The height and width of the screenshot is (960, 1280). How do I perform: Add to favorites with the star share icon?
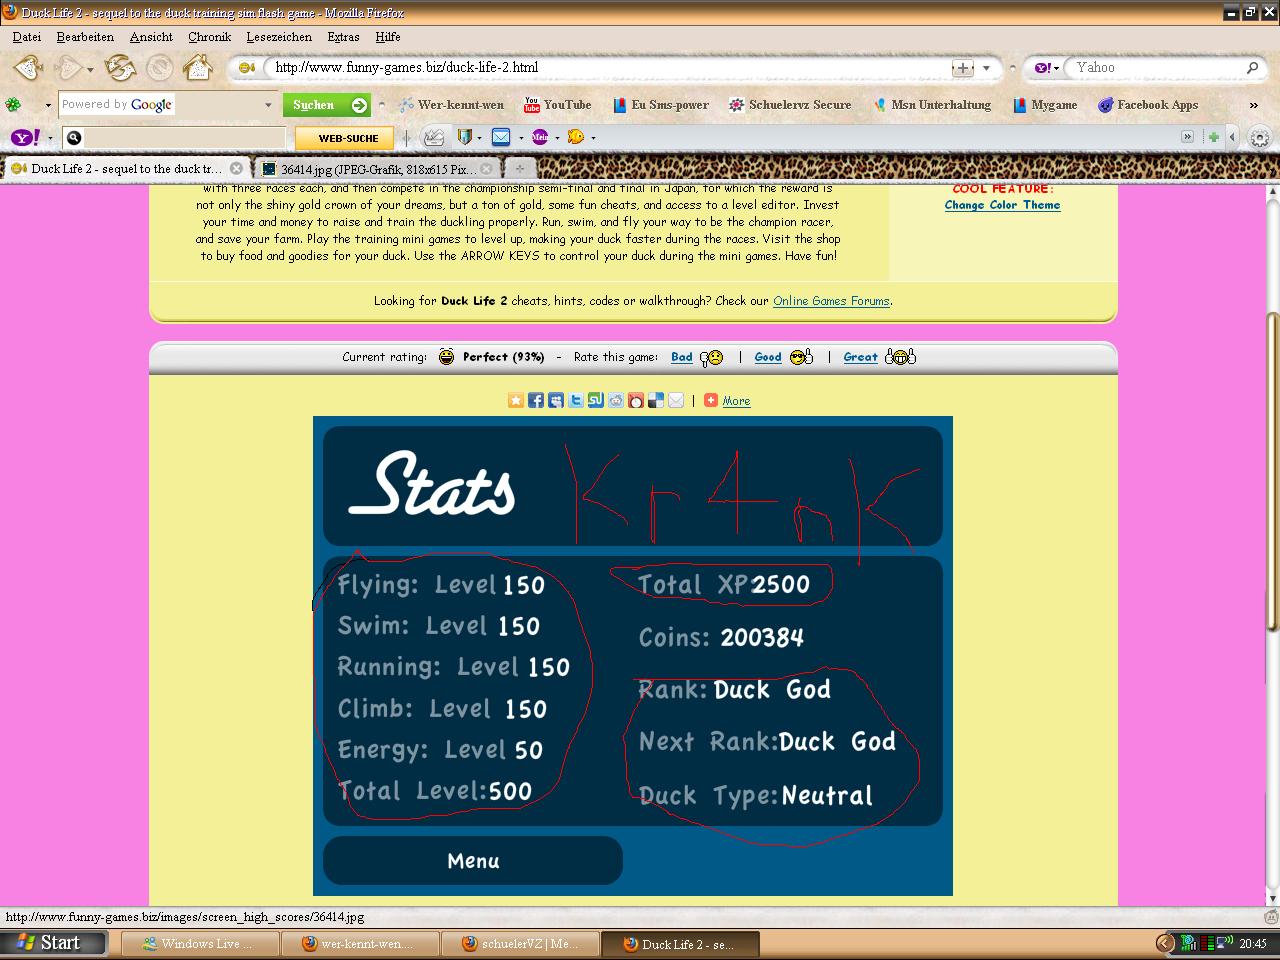coord(516,400)
